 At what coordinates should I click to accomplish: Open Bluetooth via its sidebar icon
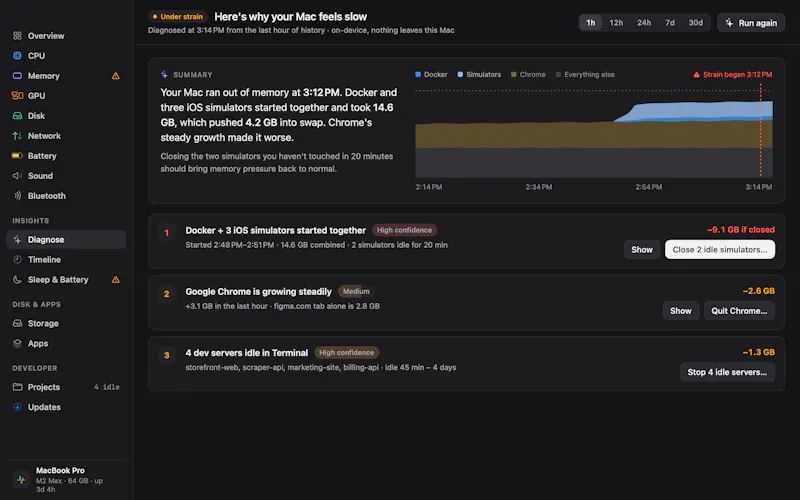pyautogui.click(x=17, y=196)
